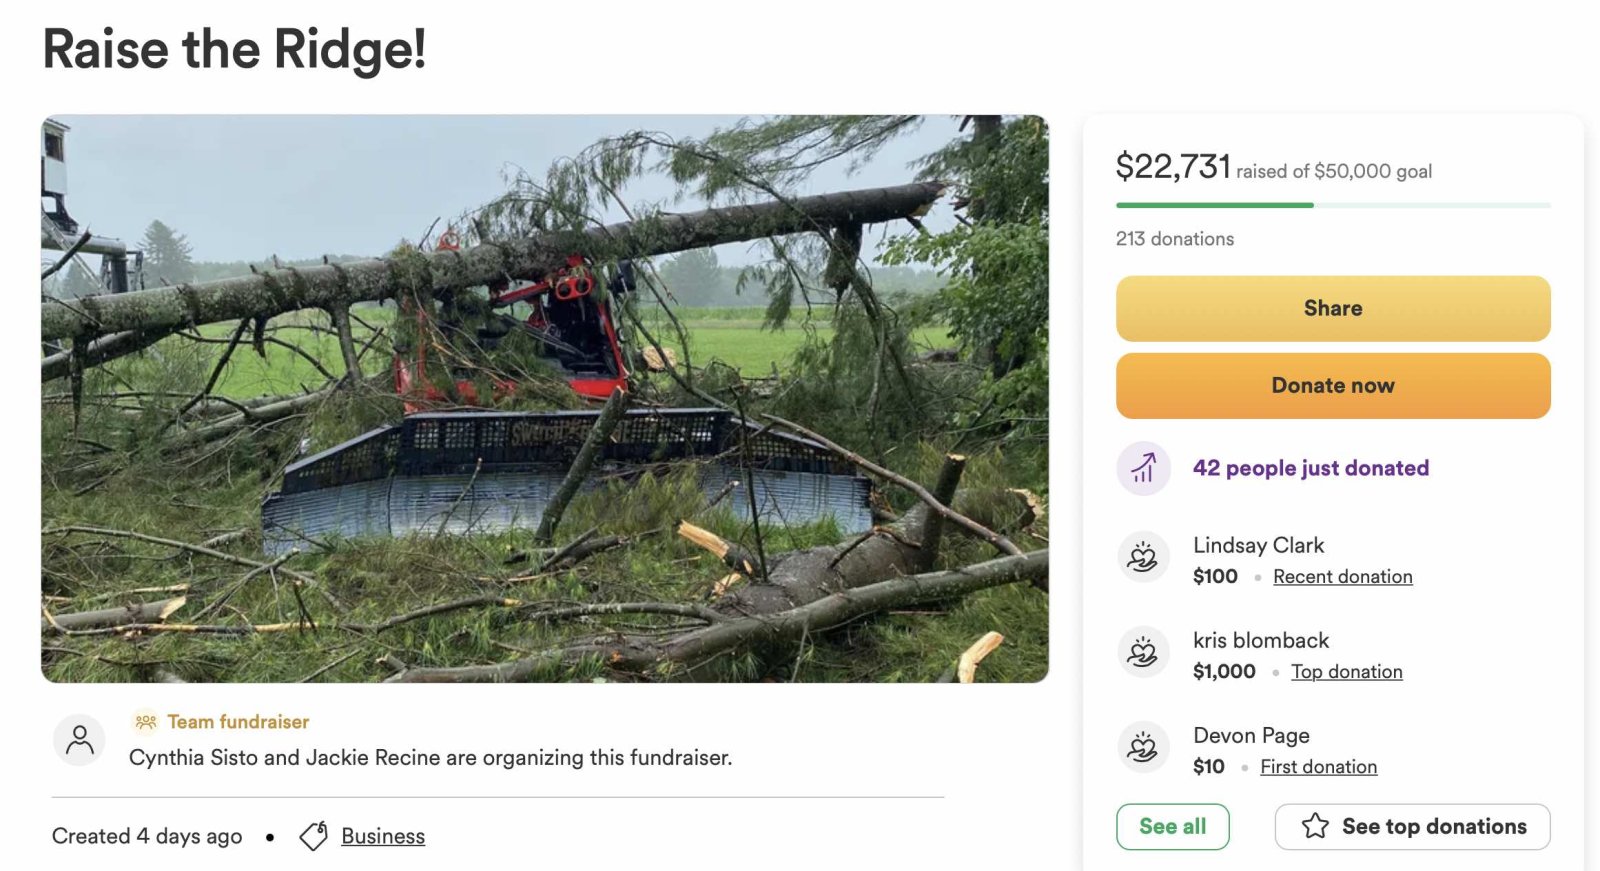Screen dimensions: 1600x871
Task: Click the organizer profile avatar icon
Action: (x=79, y=741)
